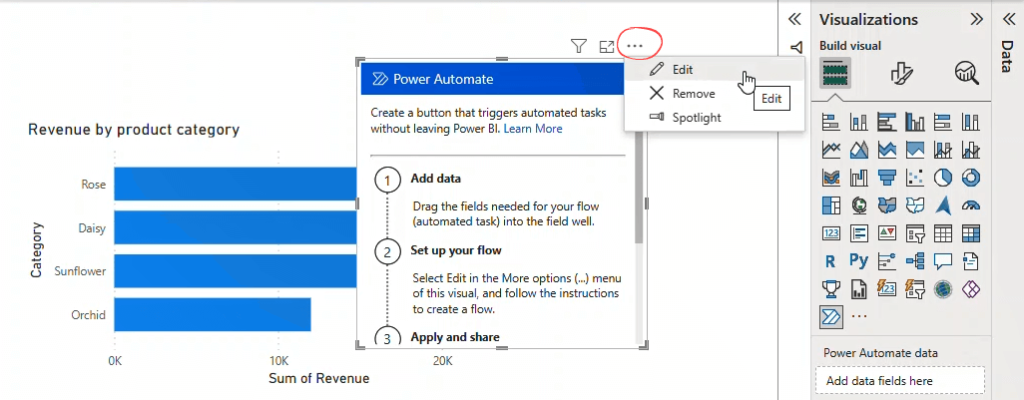Select the lightning-bolt Card (new) visual

click(x=887, y=288)
